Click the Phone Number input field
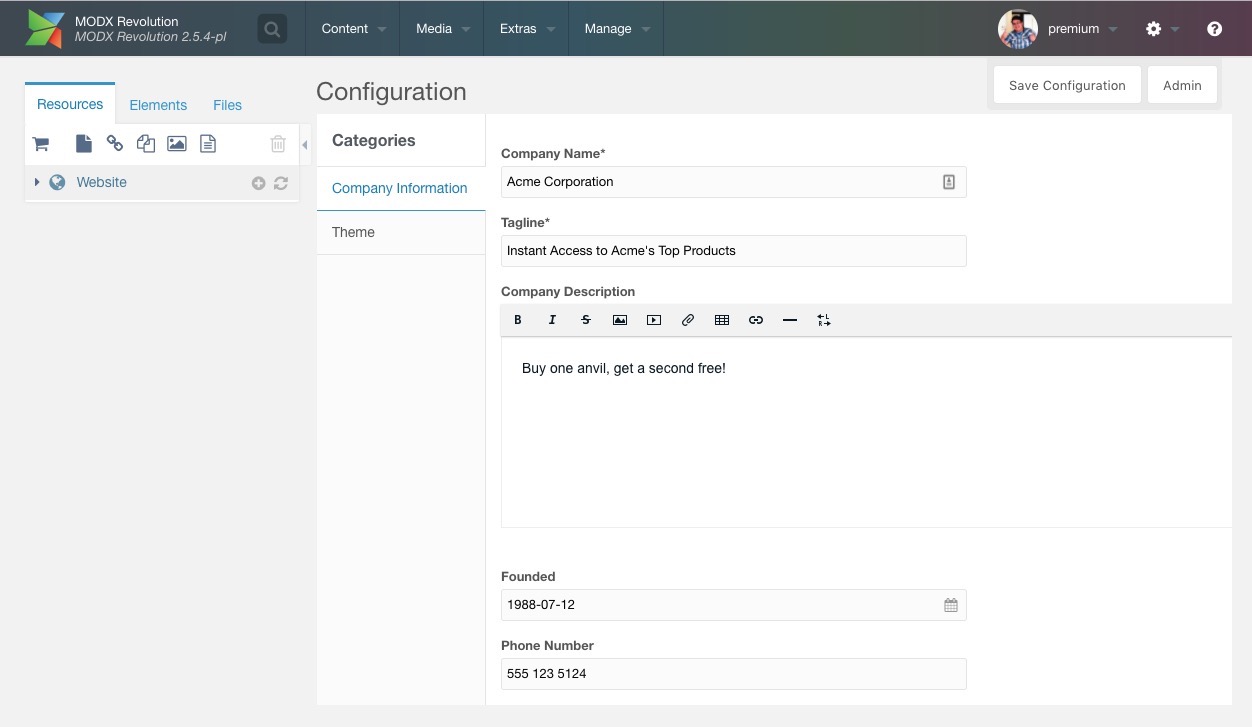 (733, 674)
